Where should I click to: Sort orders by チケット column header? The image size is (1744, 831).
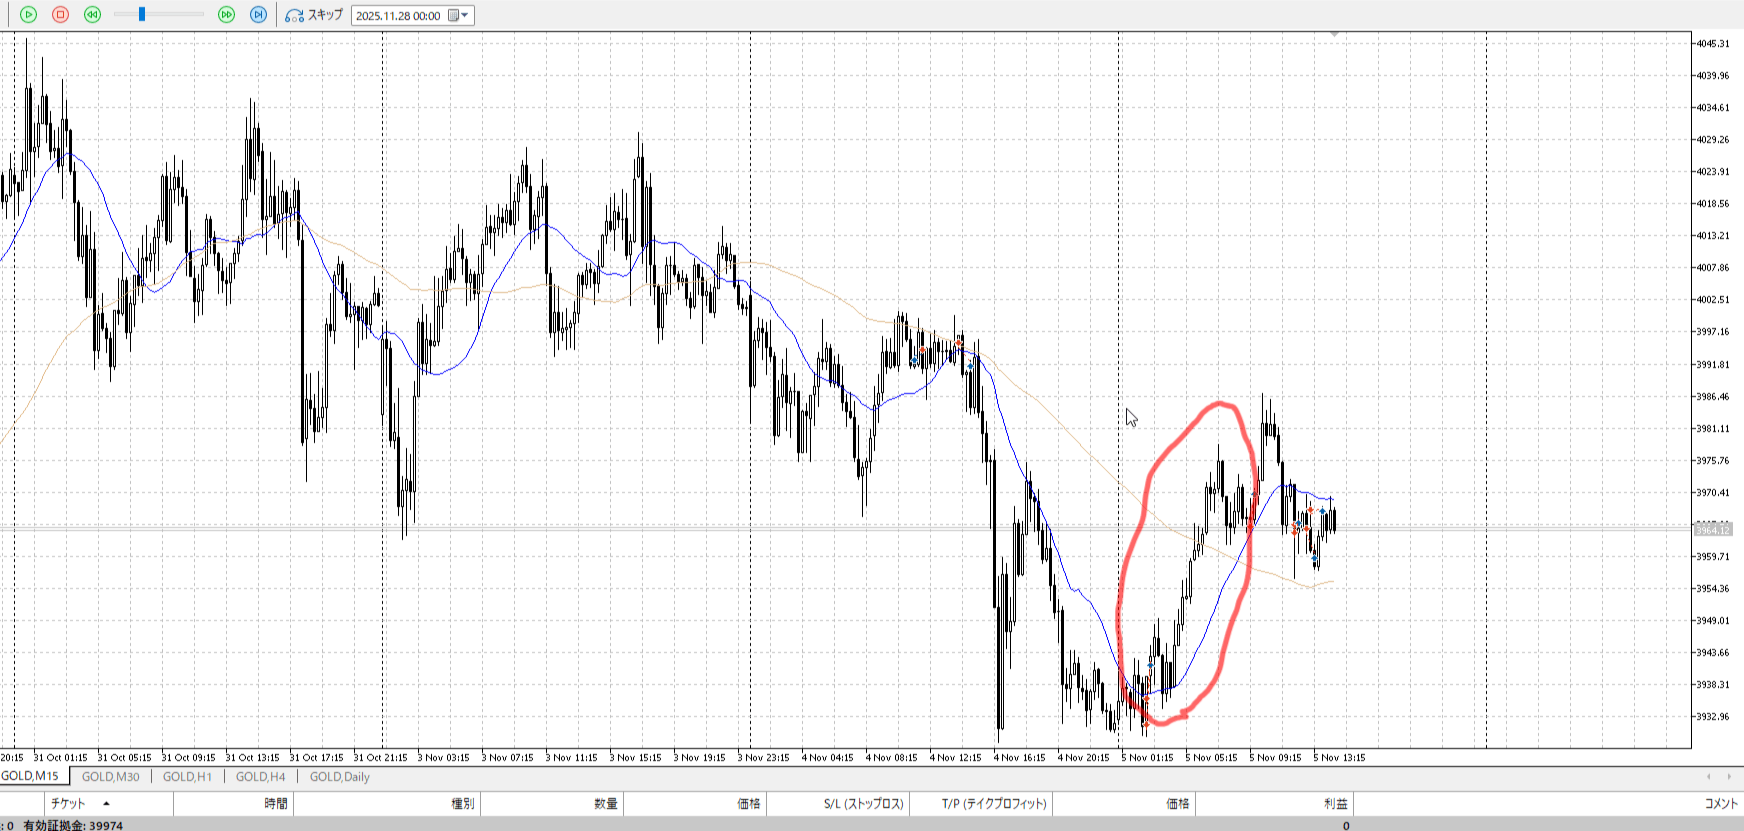69,803
